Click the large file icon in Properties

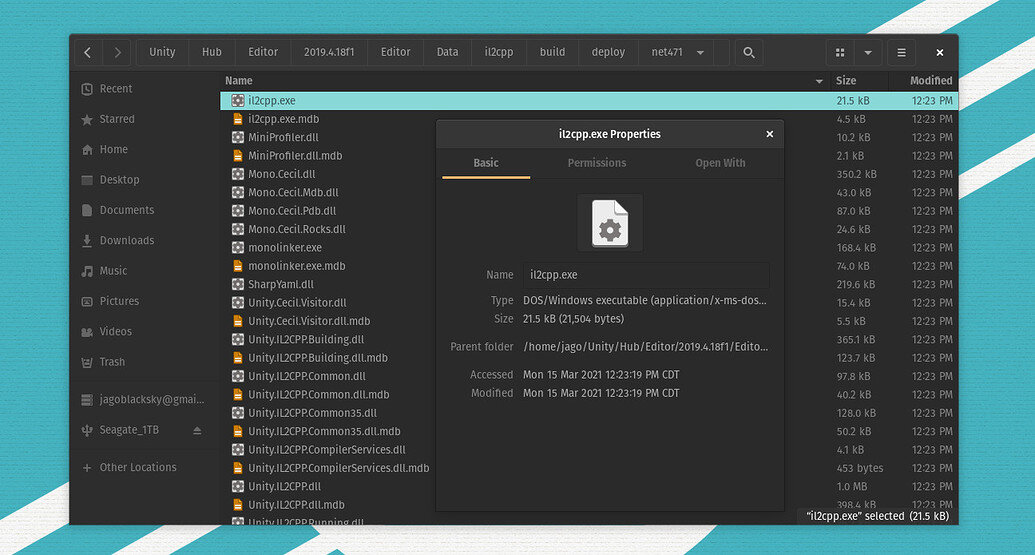pos(610,223)
